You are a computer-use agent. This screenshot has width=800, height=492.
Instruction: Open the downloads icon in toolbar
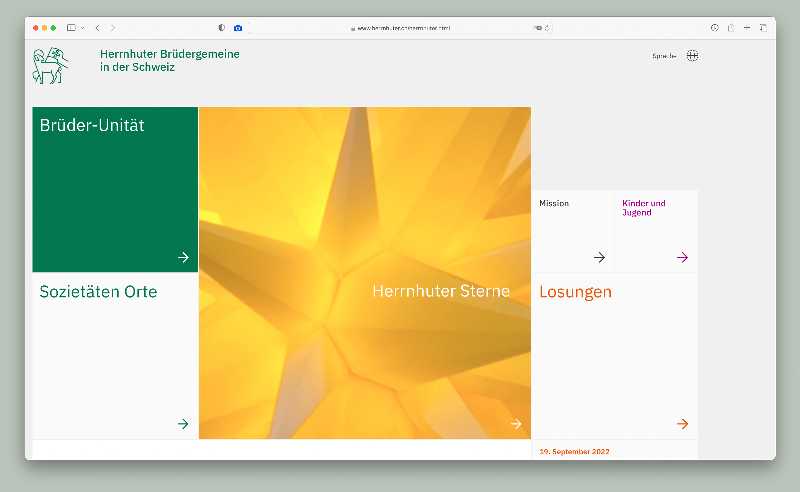point(714,28)
